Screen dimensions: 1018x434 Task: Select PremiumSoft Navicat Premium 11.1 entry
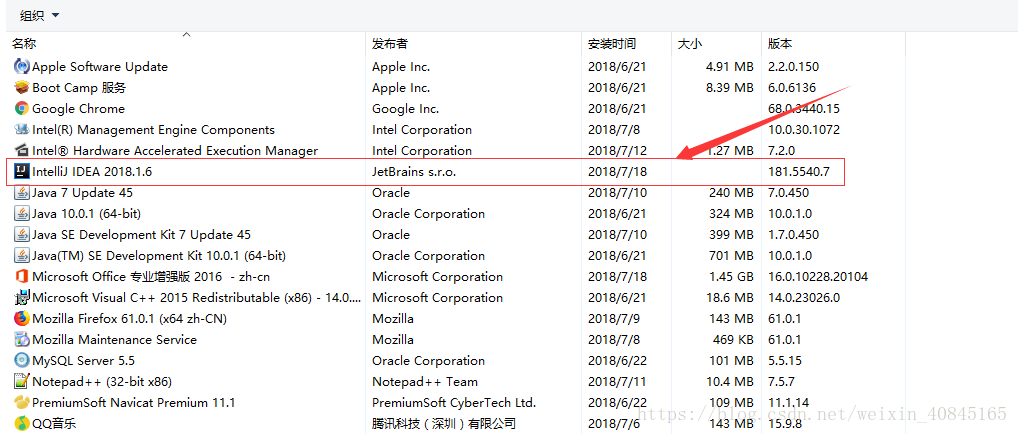pos(133,402)
